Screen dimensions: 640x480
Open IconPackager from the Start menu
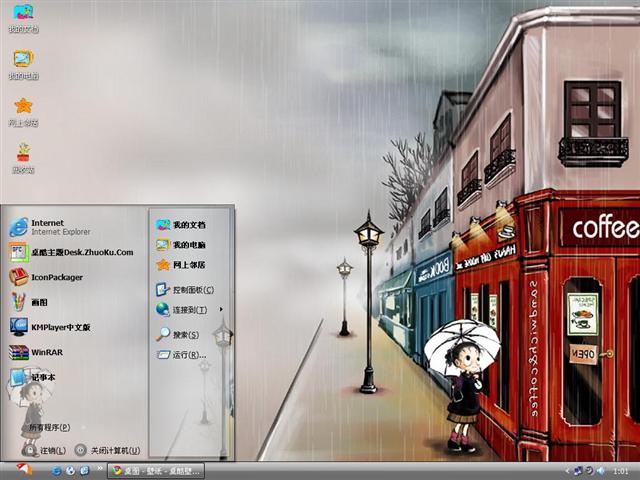coord(46,277)
